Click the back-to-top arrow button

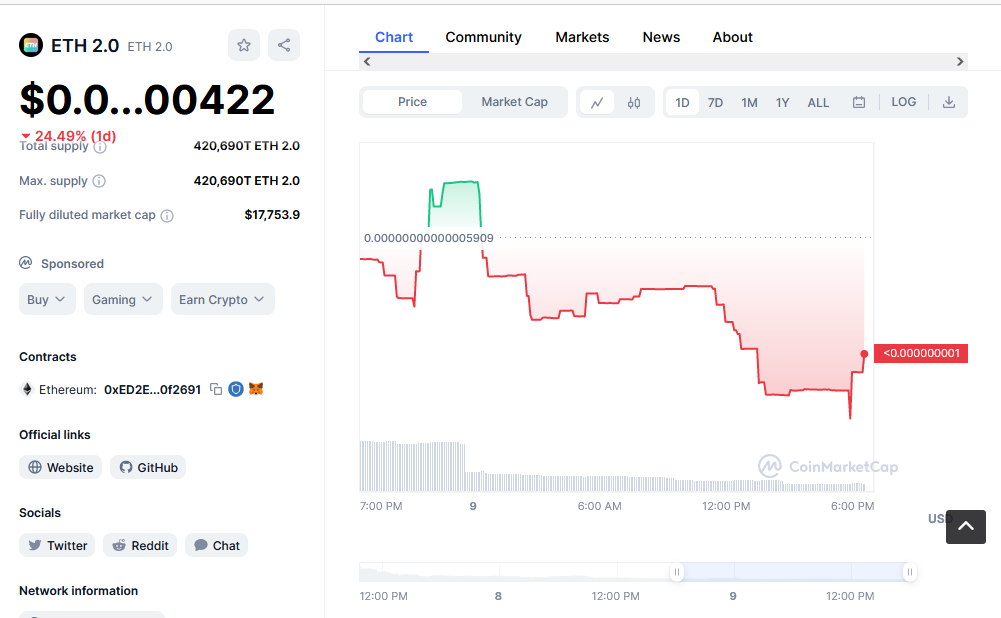click(x=966, y=527)
